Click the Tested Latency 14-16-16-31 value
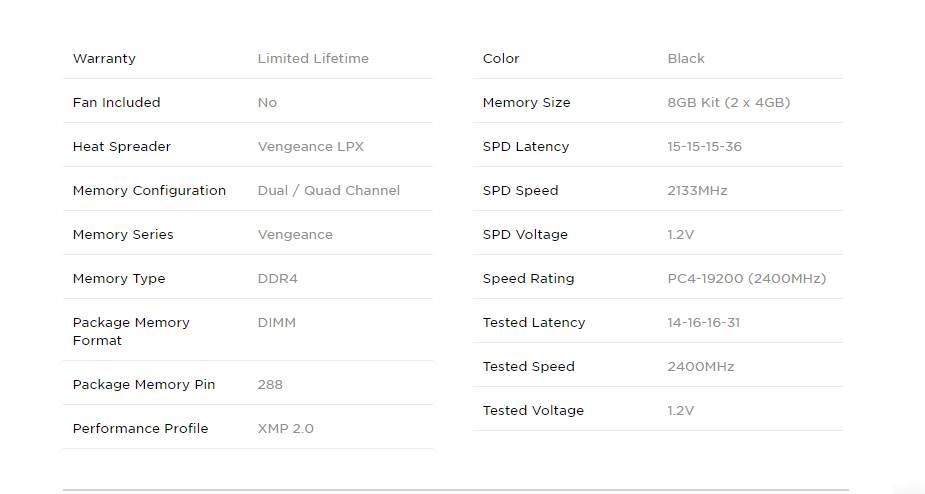This screenshot has height=494, width=925. pos(704,323)
